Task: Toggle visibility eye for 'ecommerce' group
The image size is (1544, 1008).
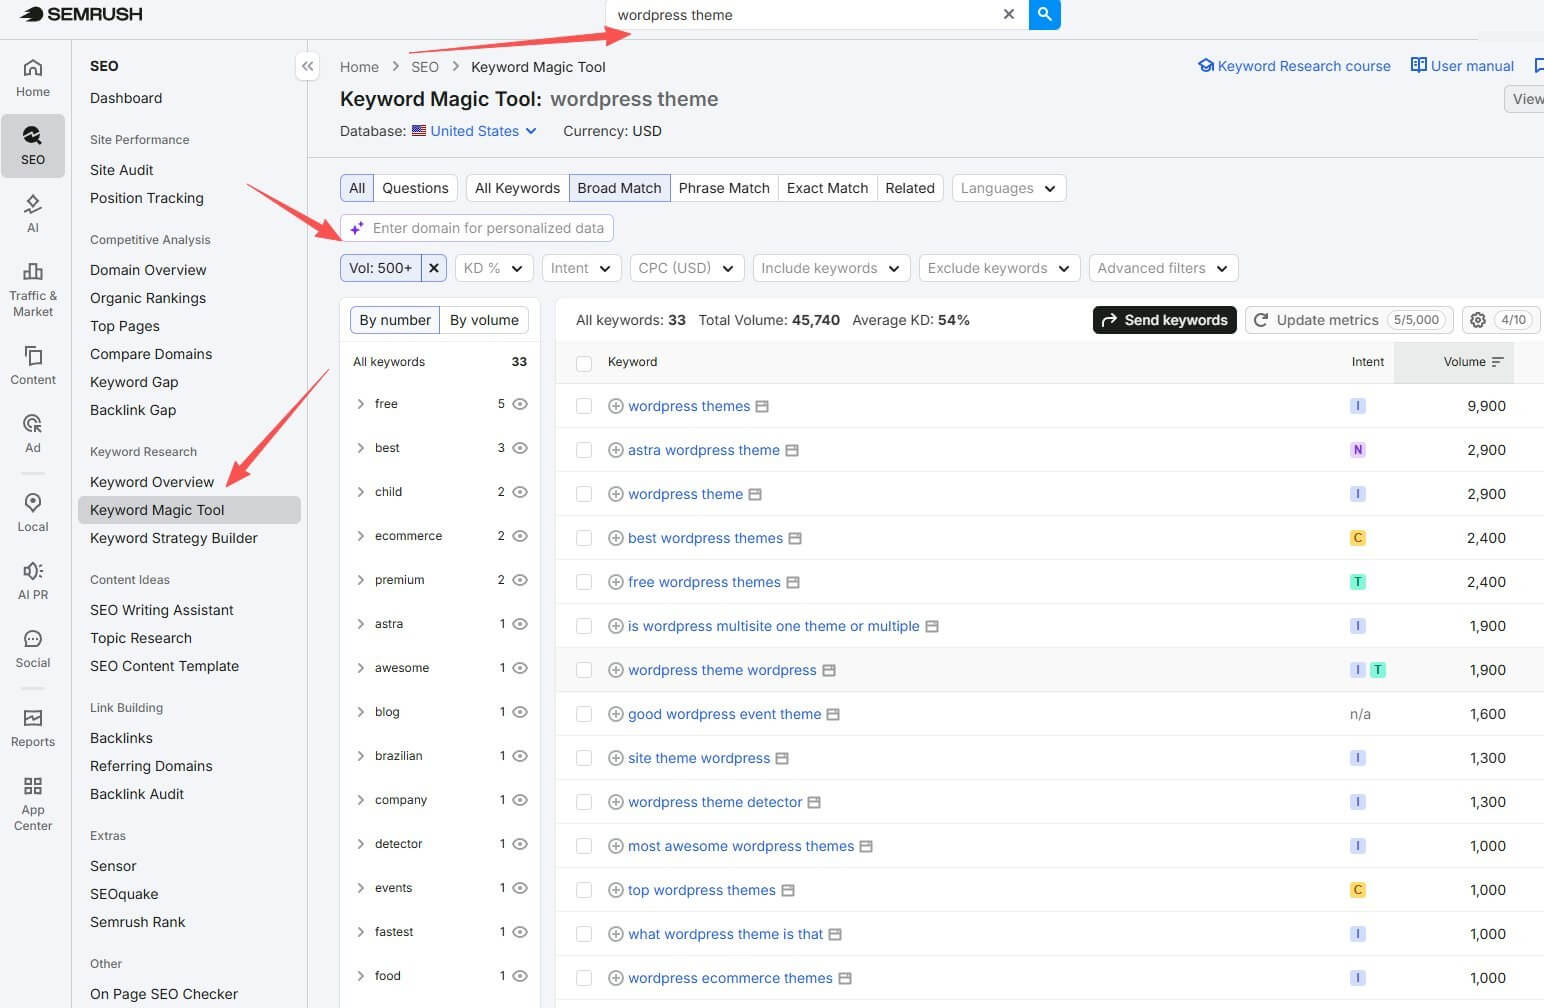Action: (x=520, y=536)
